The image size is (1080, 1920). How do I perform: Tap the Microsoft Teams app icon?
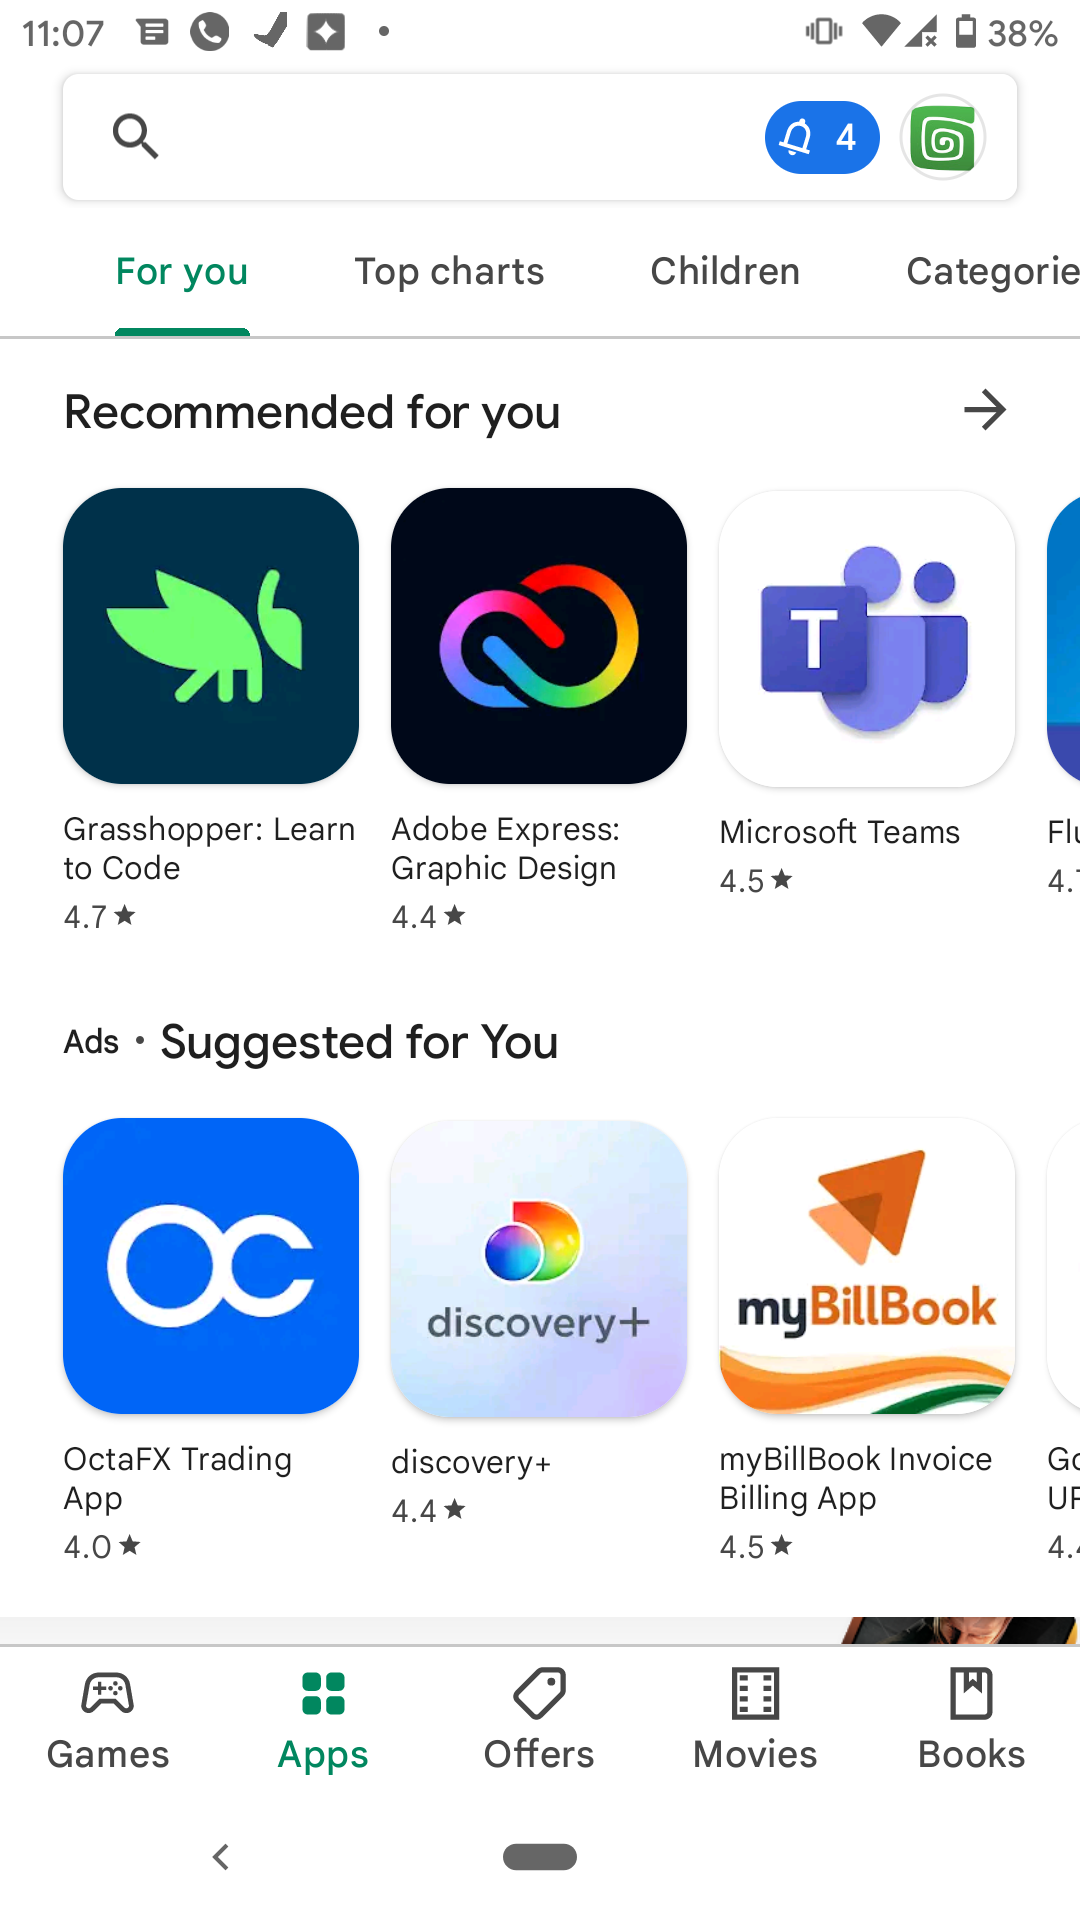coord(867,638)
